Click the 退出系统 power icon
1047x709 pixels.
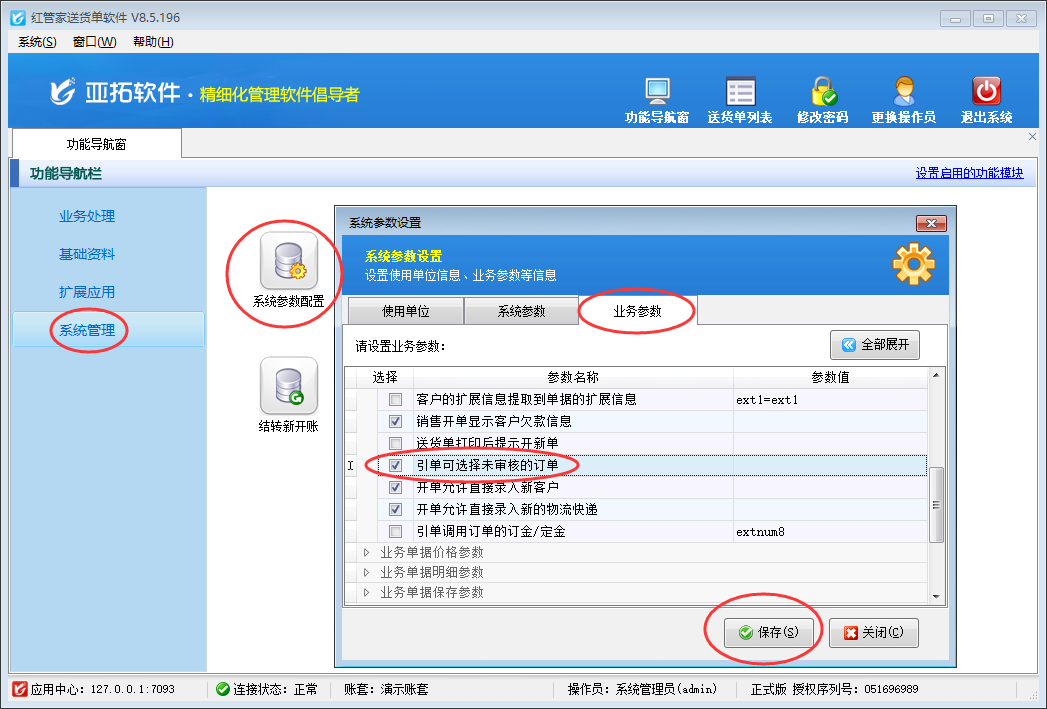point(986,92)
